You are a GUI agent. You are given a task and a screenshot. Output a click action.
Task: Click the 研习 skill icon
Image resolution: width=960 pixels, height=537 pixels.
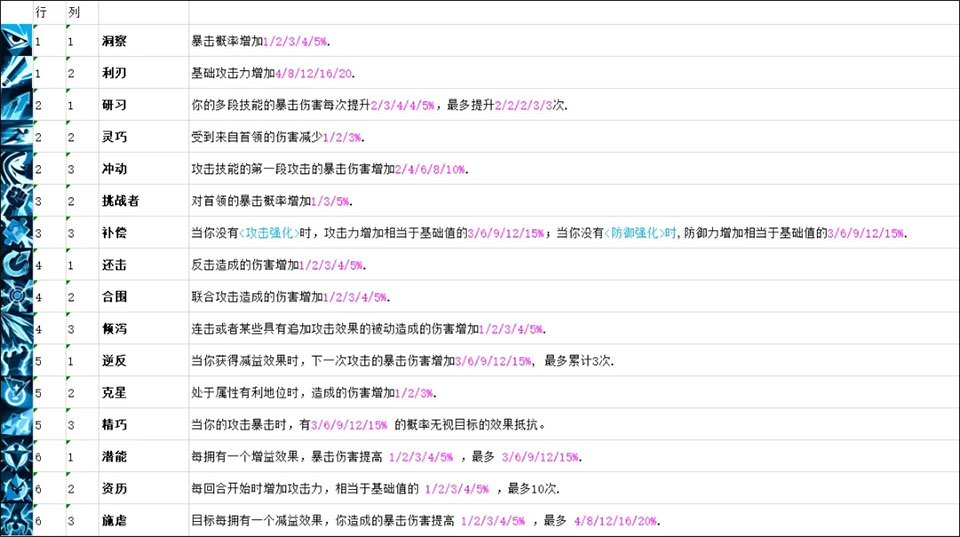16,105
